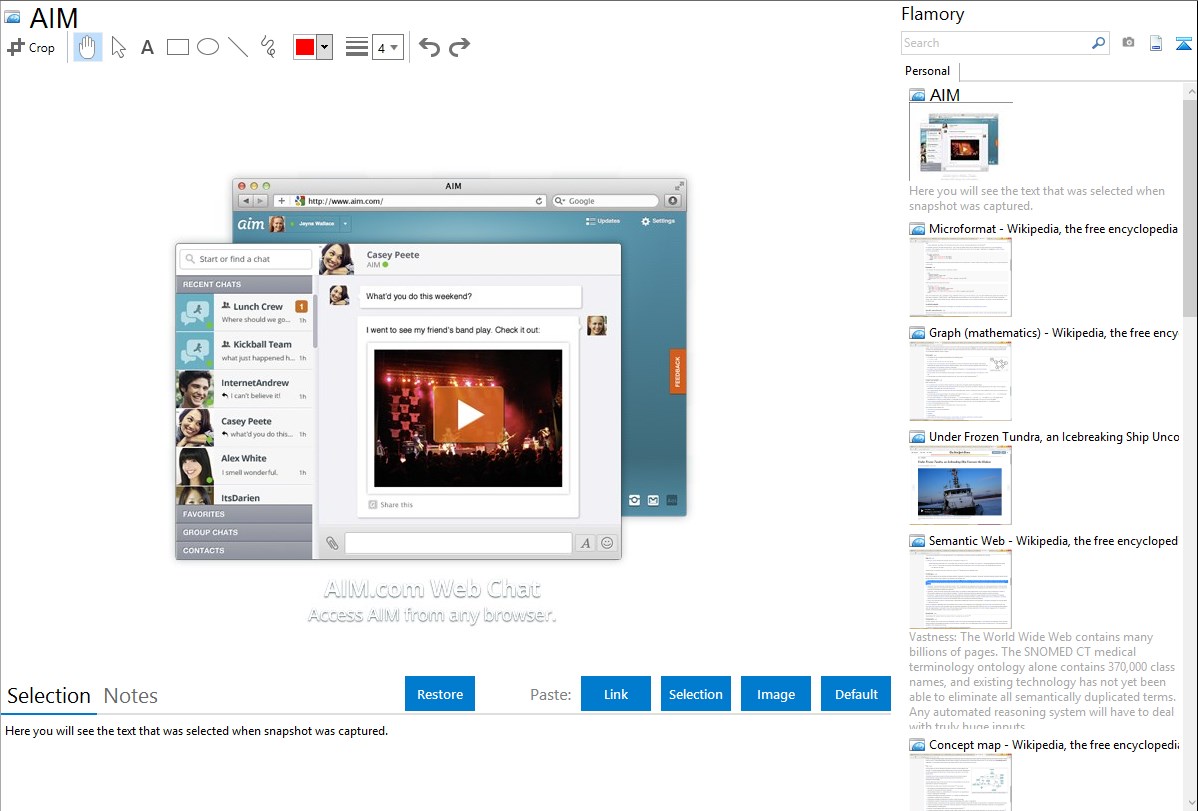This screenshot has width=1198, height=811.
Task: Click the 'Share this' checkbox under the video
Action: (x=373, y=504)
